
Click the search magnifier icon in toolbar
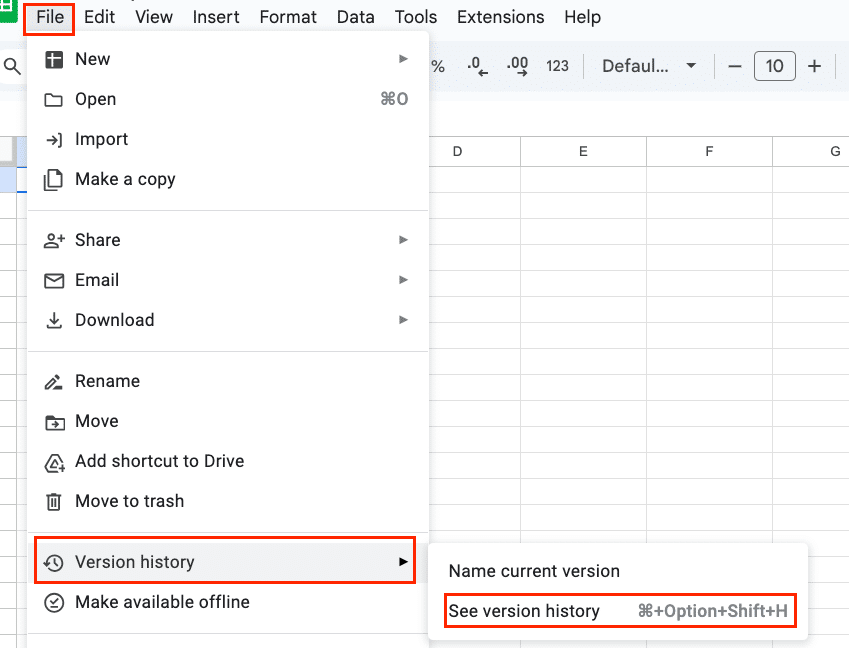[12, 67]
